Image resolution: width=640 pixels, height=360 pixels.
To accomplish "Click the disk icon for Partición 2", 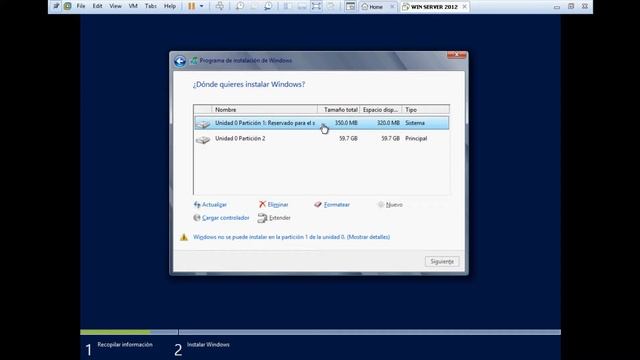I will (x=203, y=140).
